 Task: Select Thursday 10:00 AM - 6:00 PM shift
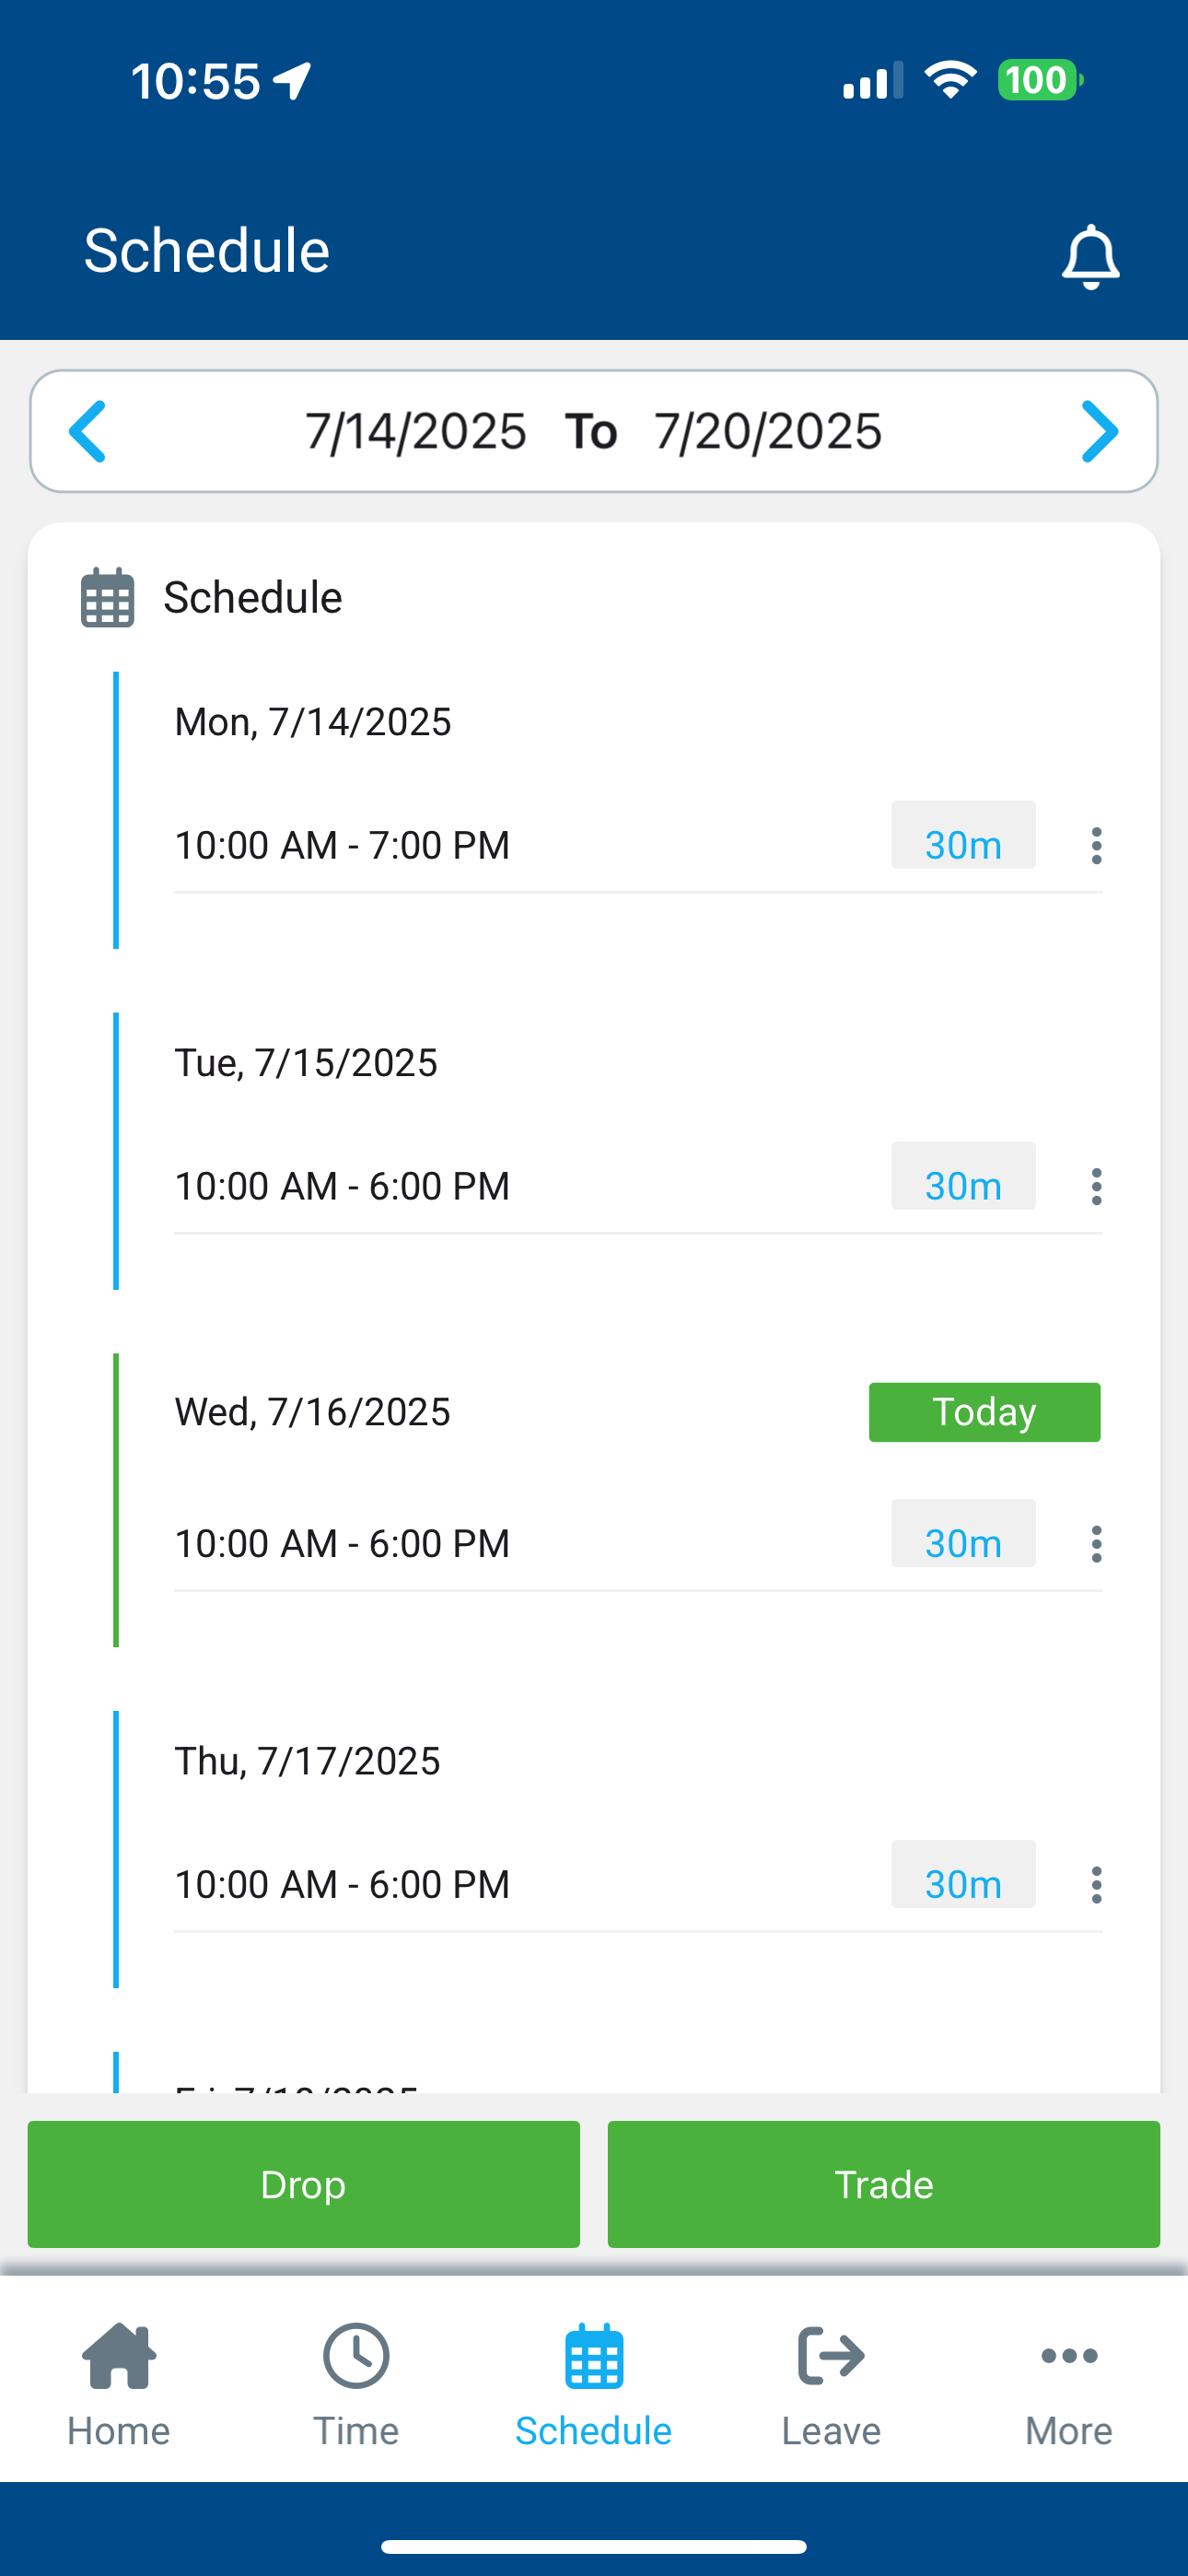pyautogui.click(x=342, y=1884)
